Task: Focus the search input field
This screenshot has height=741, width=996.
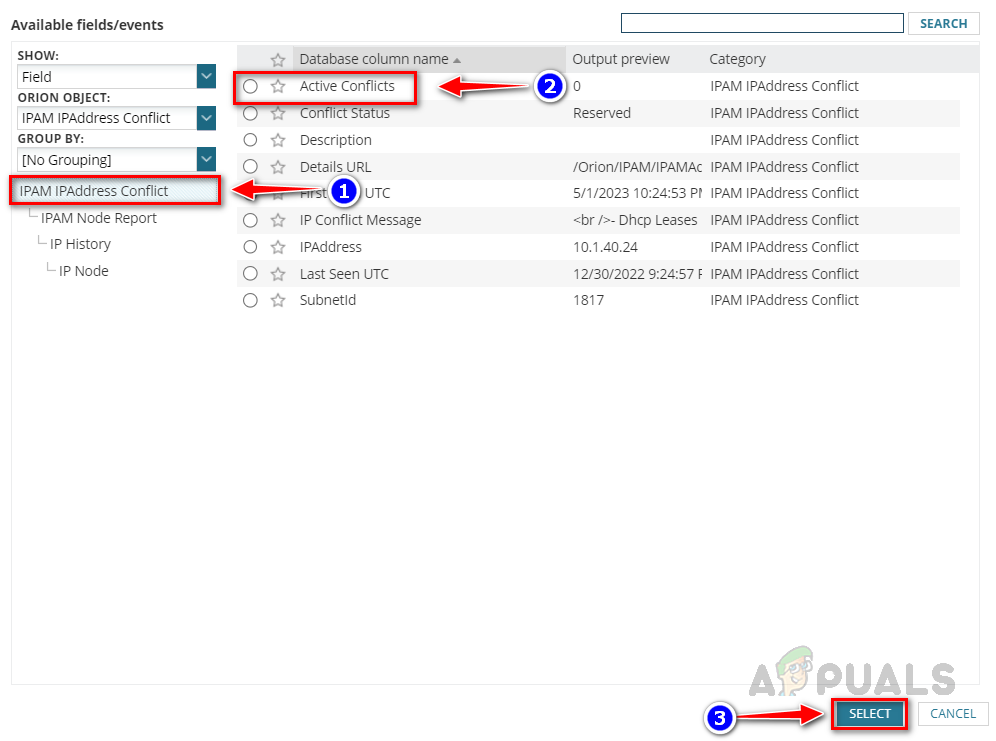Action: tap(762, 23)
